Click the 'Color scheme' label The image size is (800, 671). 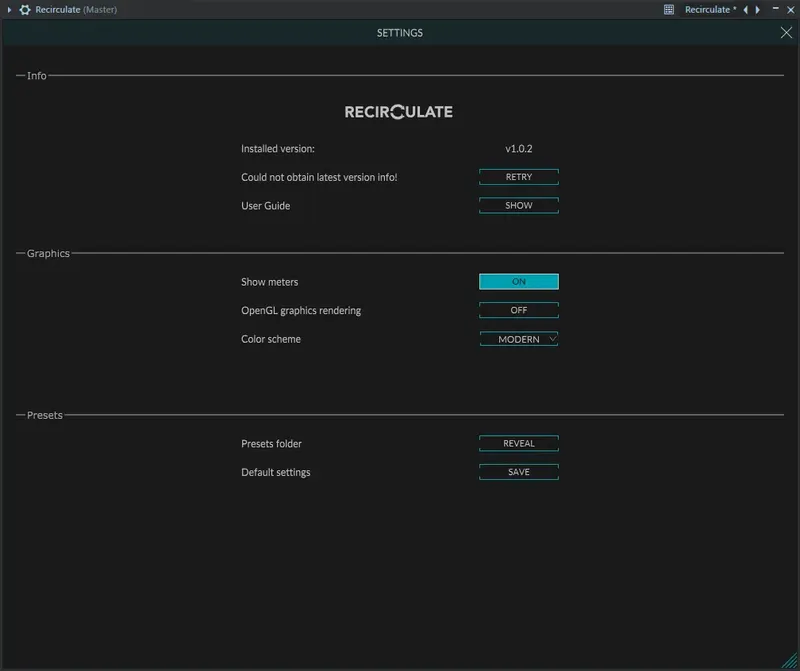click(270, 339)
